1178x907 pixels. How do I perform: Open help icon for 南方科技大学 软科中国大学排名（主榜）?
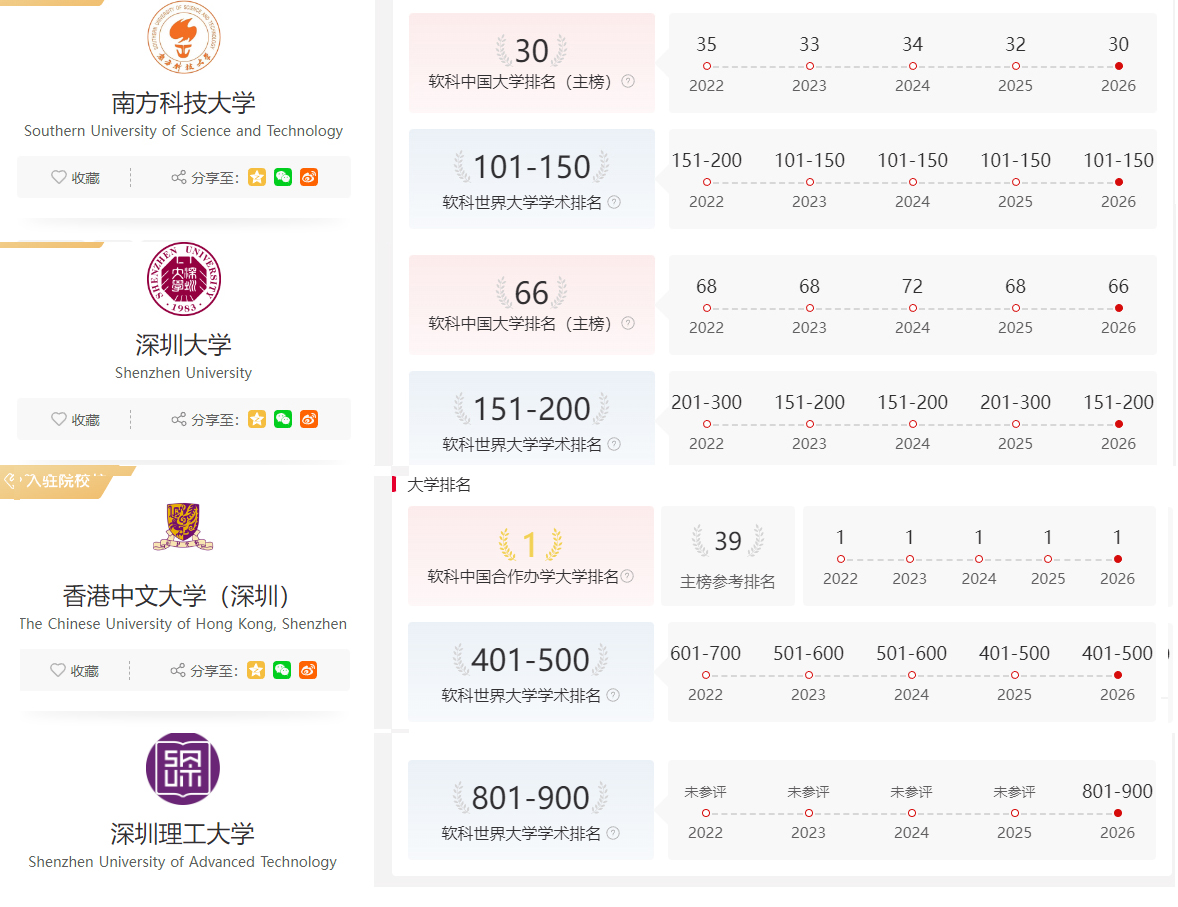click(628, 81)
